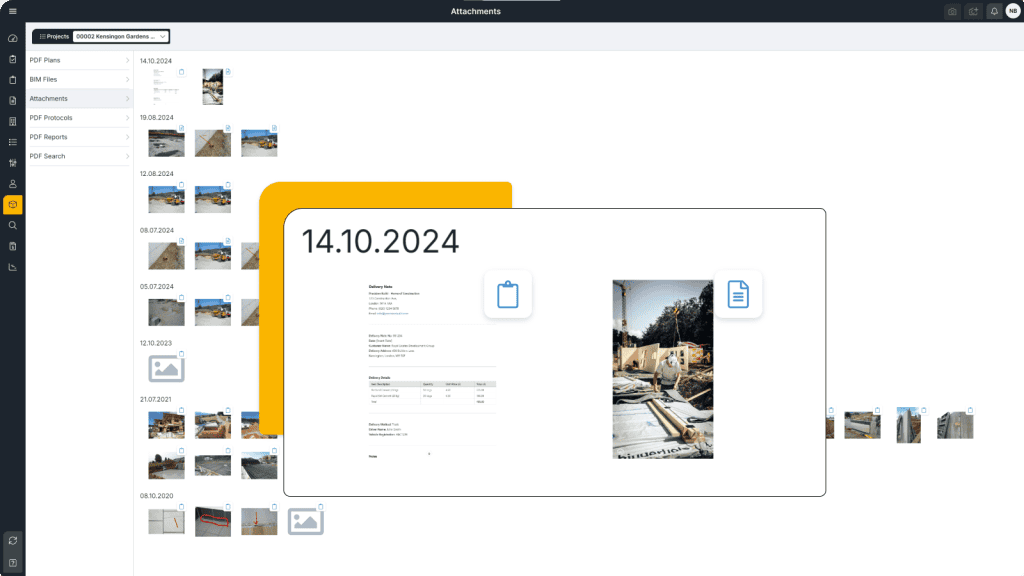Screen dimensions: 1024x576
Task: Open the help icon at the sidebar bottom
Action: 12,561
